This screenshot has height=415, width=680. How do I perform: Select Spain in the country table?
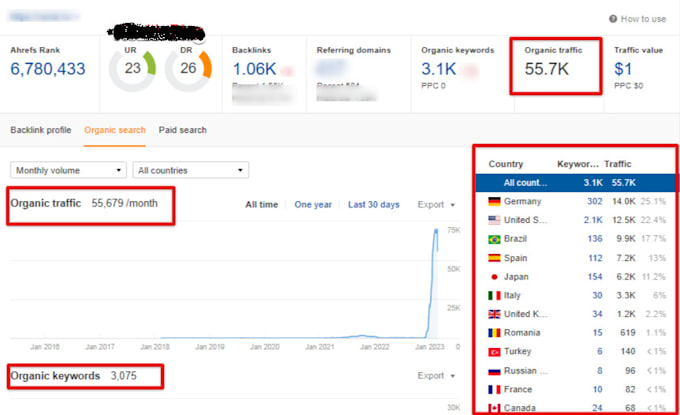coord(515,258)
